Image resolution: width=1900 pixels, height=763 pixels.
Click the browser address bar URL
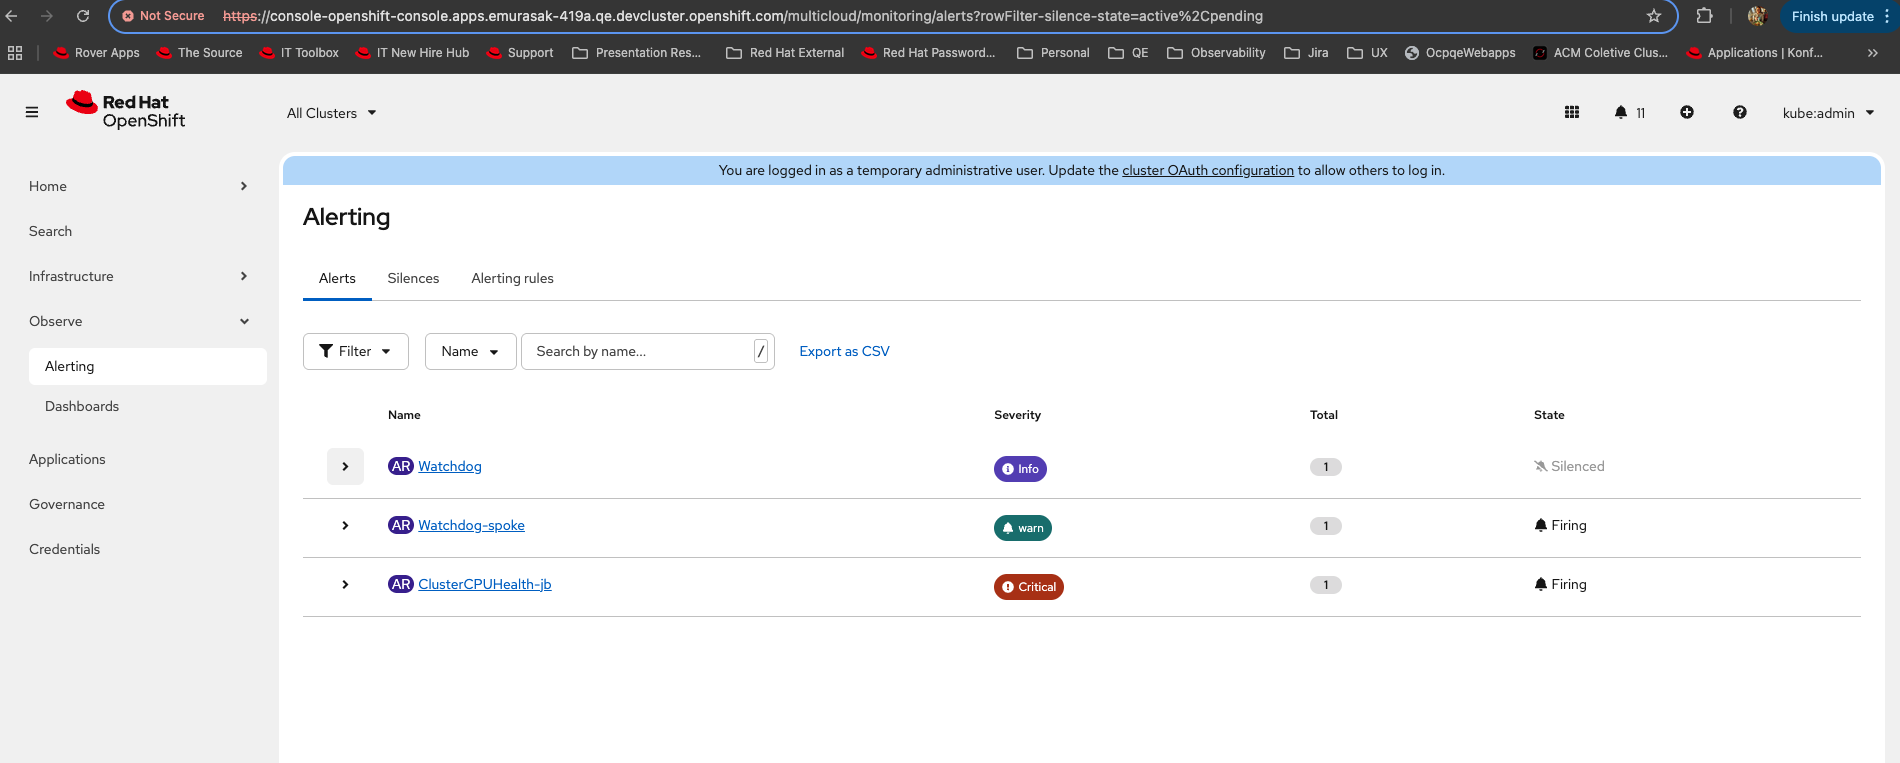coord(742,16)
